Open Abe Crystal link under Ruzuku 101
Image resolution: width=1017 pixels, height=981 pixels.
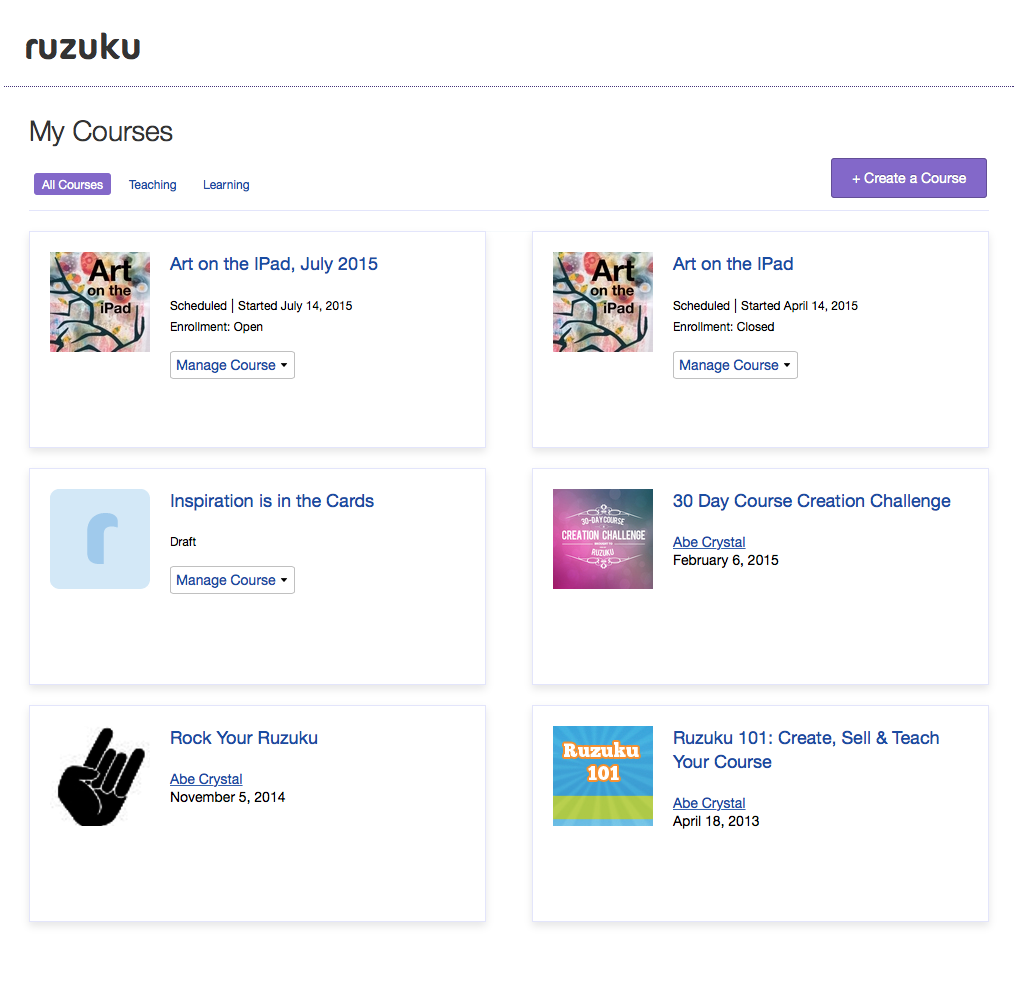tap(709, 803)
